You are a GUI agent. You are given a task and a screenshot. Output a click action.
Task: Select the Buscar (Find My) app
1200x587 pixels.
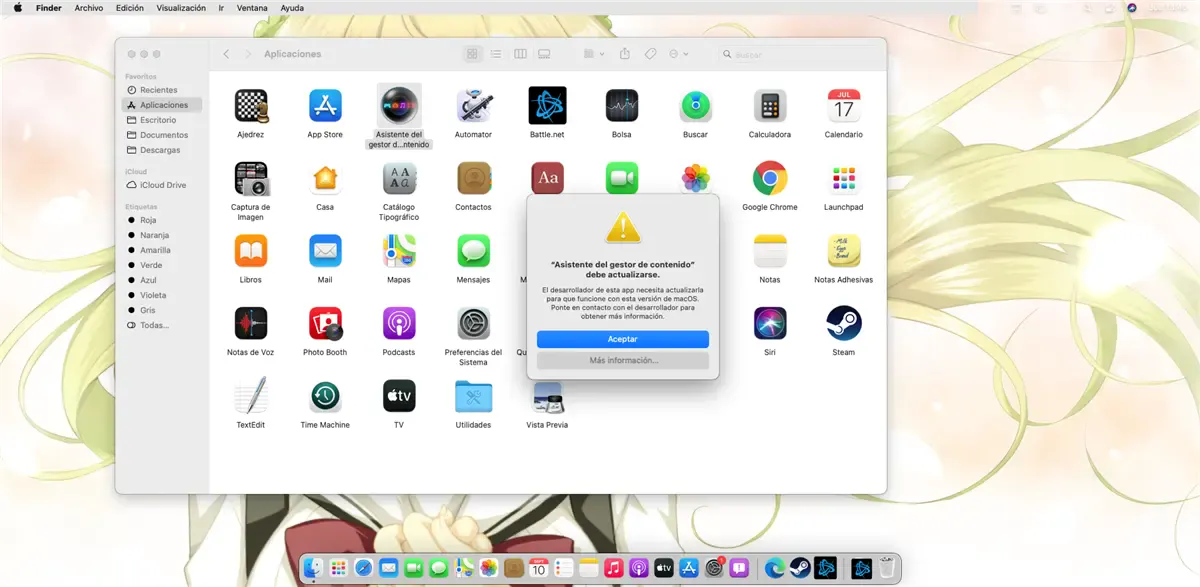pos(695,105)
